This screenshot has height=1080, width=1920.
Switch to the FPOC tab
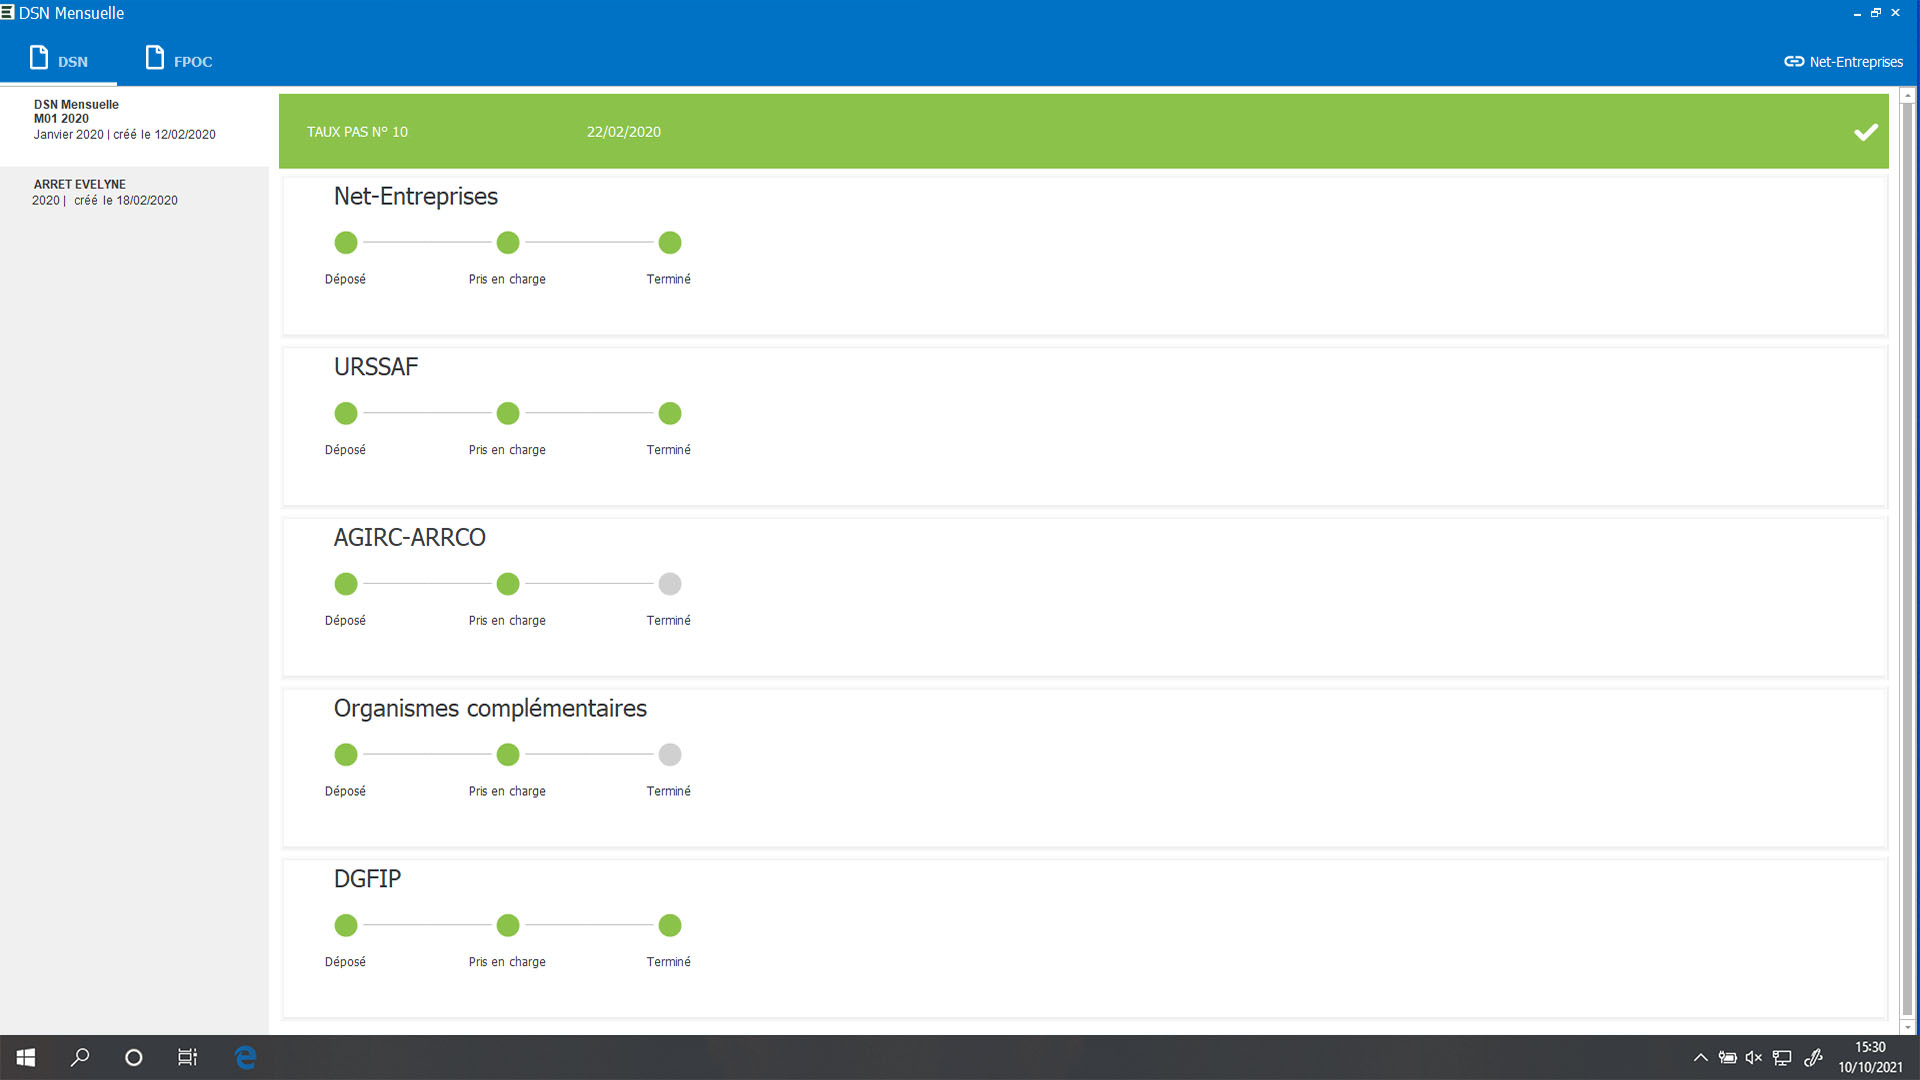(x=179, y=60)
